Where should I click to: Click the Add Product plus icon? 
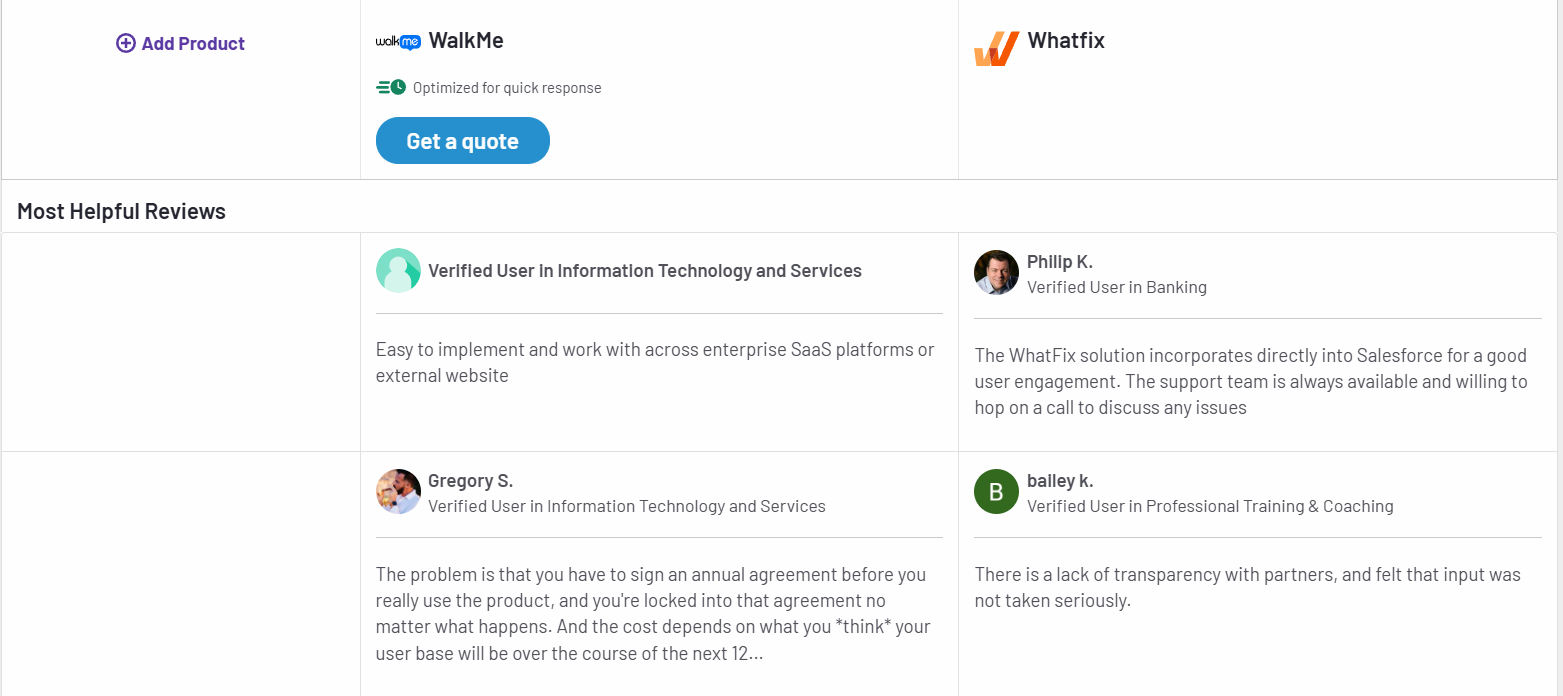(x=126, y=43)
